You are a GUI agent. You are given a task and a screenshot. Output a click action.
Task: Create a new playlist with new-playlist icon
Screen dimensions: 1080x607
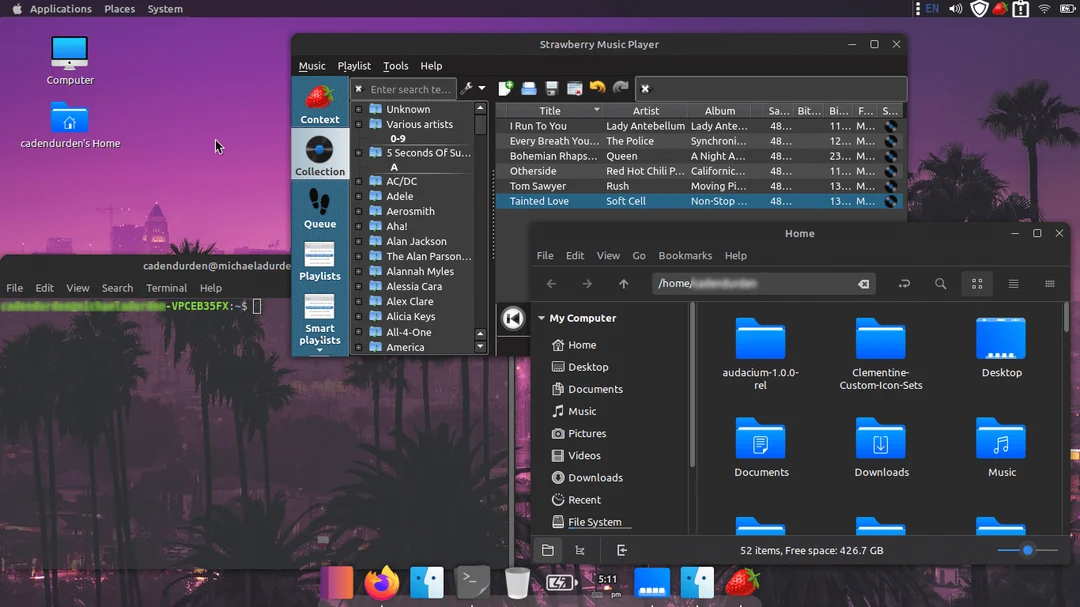tap(506, 88)
